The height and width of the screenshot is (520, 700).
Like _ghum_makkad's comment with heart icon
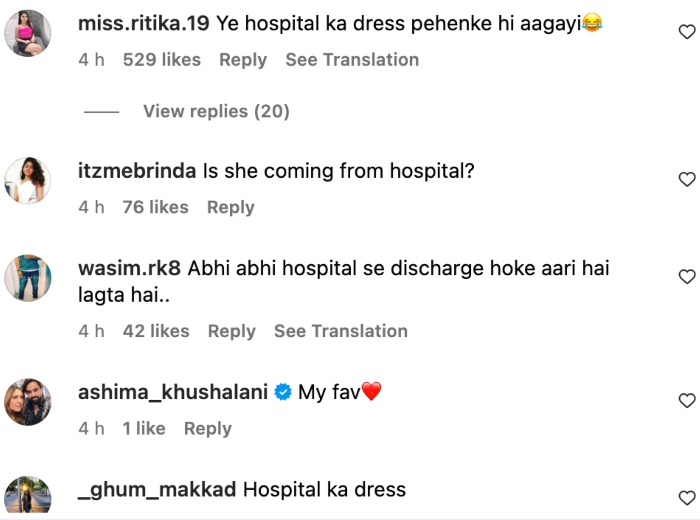(x=687, y=497)
